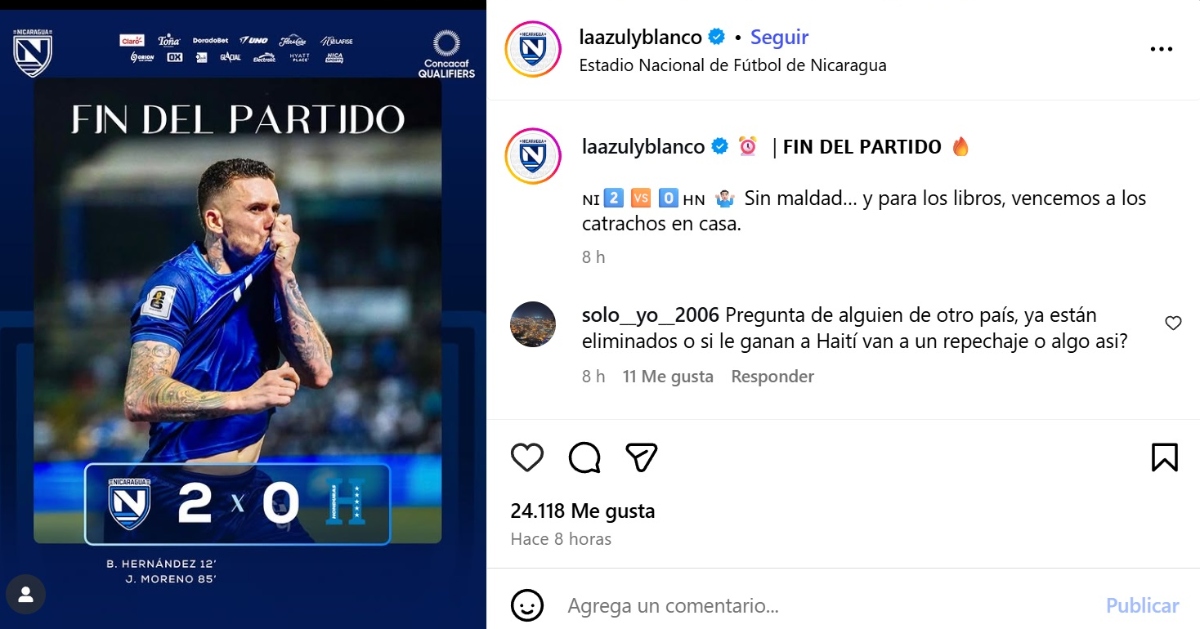The width and height of the screenshot is (1200, 629).
Task: Open comments via speech bubble icon
Action: pyautogui.click(x=585, y=457)
